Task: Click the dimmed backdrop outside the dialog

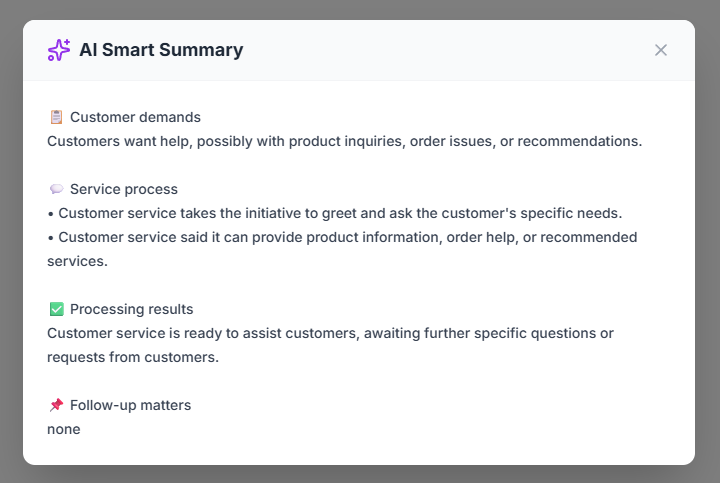Action: click(10, 240)
